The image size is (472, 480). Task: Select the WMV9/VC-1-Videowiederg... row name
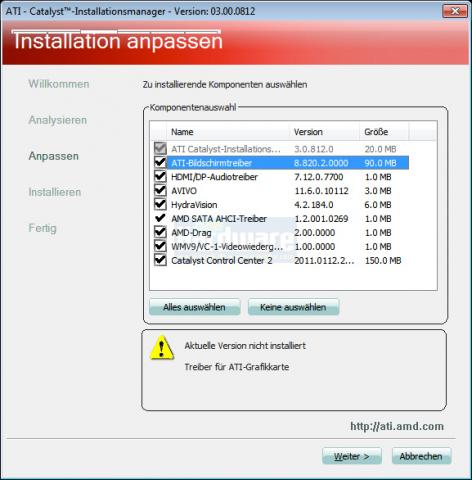(x=227, y=247)
